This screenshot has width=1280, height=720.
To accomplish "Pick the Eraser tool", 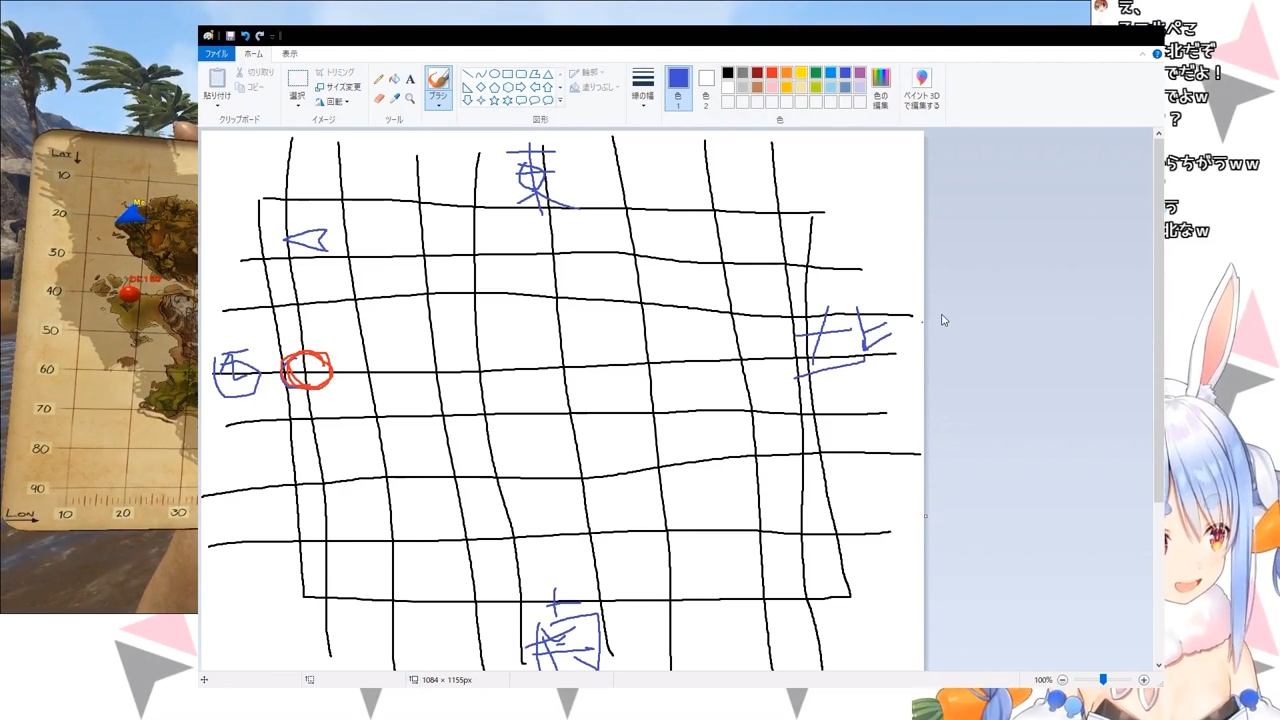I will click(378, 98).
